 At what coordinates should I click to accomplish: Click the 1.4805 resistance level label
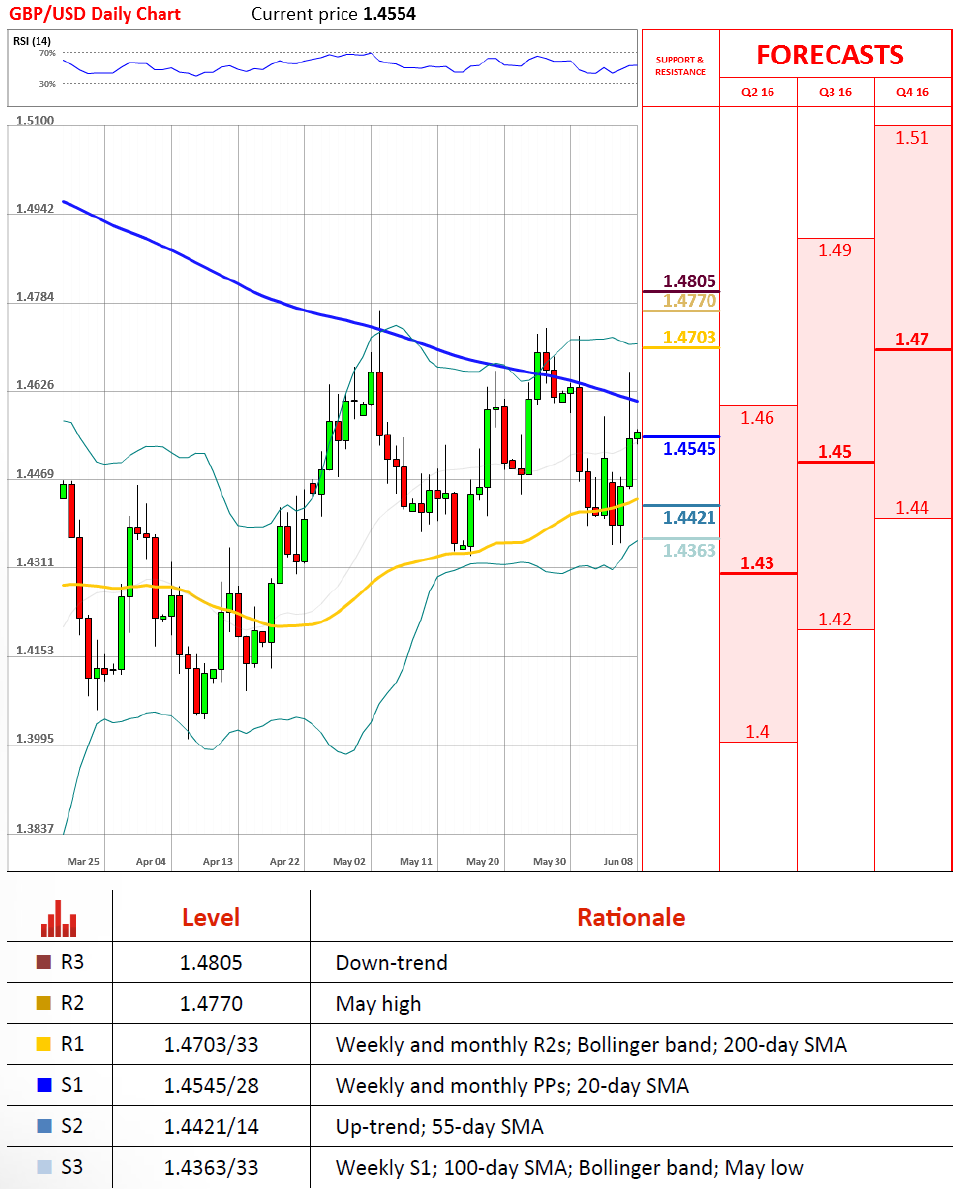click(x=689, y=281)
